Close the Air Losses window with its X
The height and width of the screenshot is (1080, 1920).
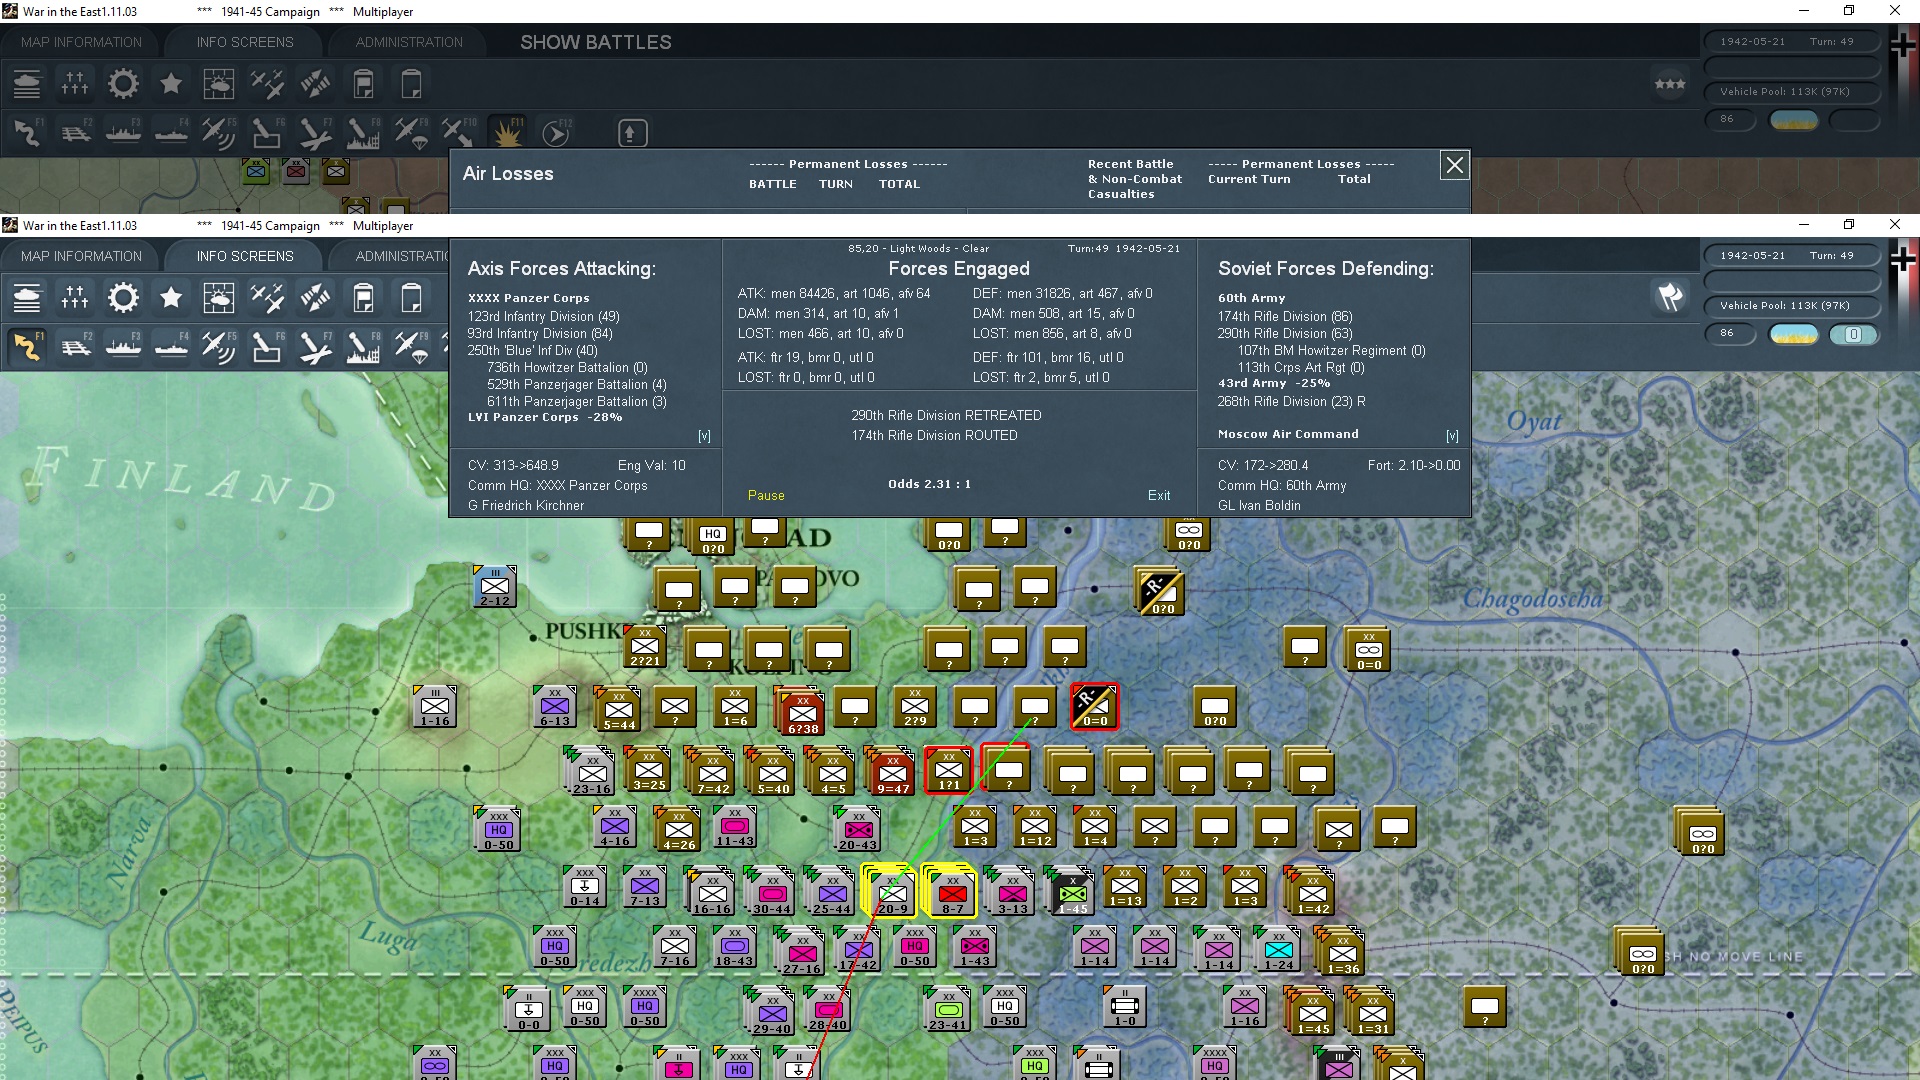[x=1454, y=165]
